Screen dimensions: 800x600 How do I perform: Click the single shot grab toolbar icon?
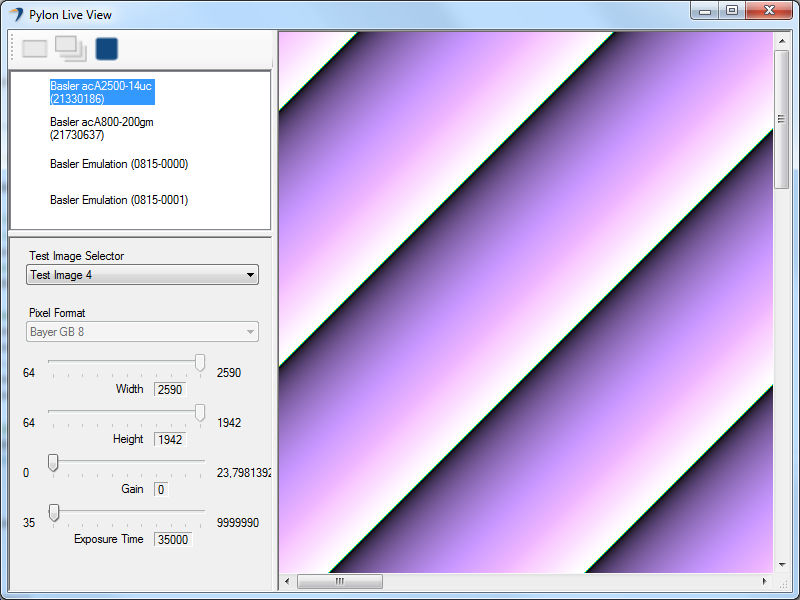[x=35, y=49]
